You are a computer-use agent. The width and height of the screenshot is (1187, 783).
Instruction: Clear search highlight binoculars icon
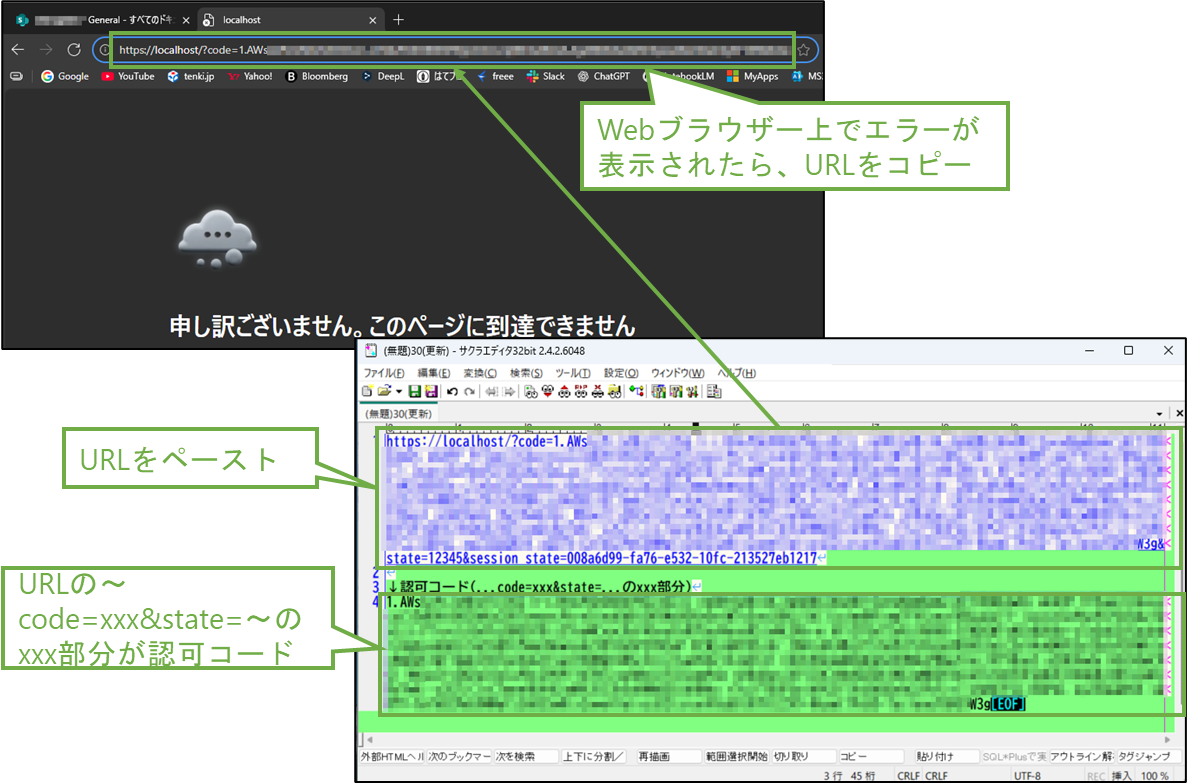click(597, 392)
